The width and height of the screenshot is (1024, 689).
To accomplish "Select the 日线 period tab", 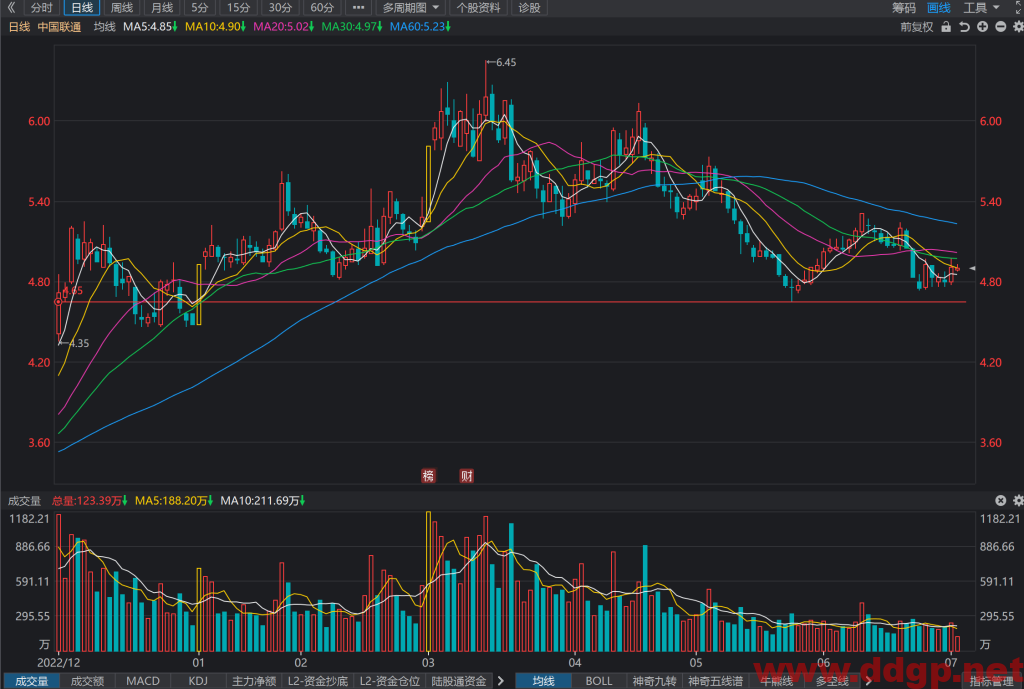I will [x=82, y=8].
